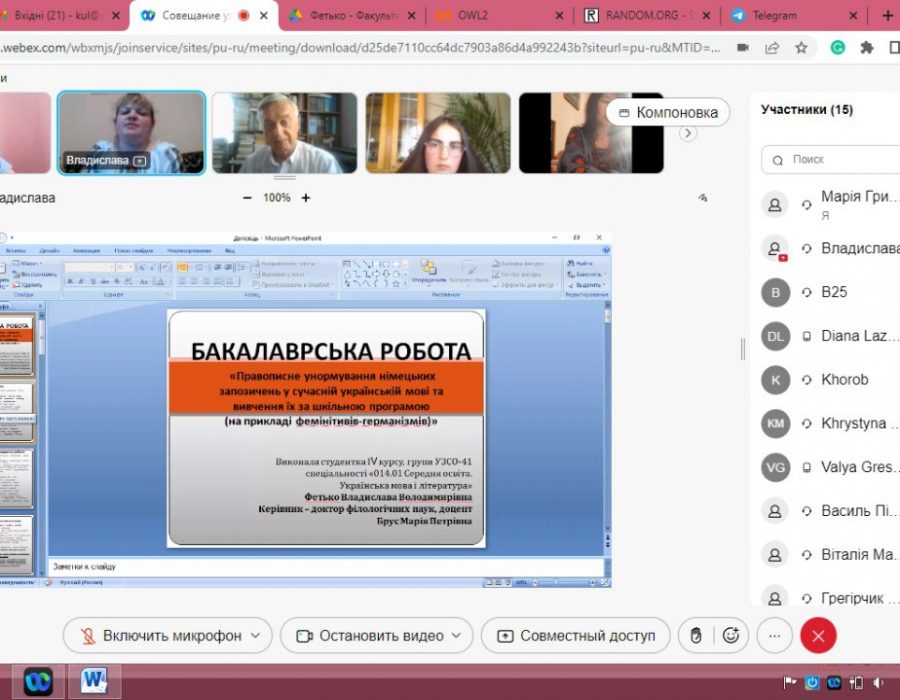Image resolution: width=900 pixels, height=700 pixels.
Task: Click the share page icon in address bar
Action: coord(772,47)
